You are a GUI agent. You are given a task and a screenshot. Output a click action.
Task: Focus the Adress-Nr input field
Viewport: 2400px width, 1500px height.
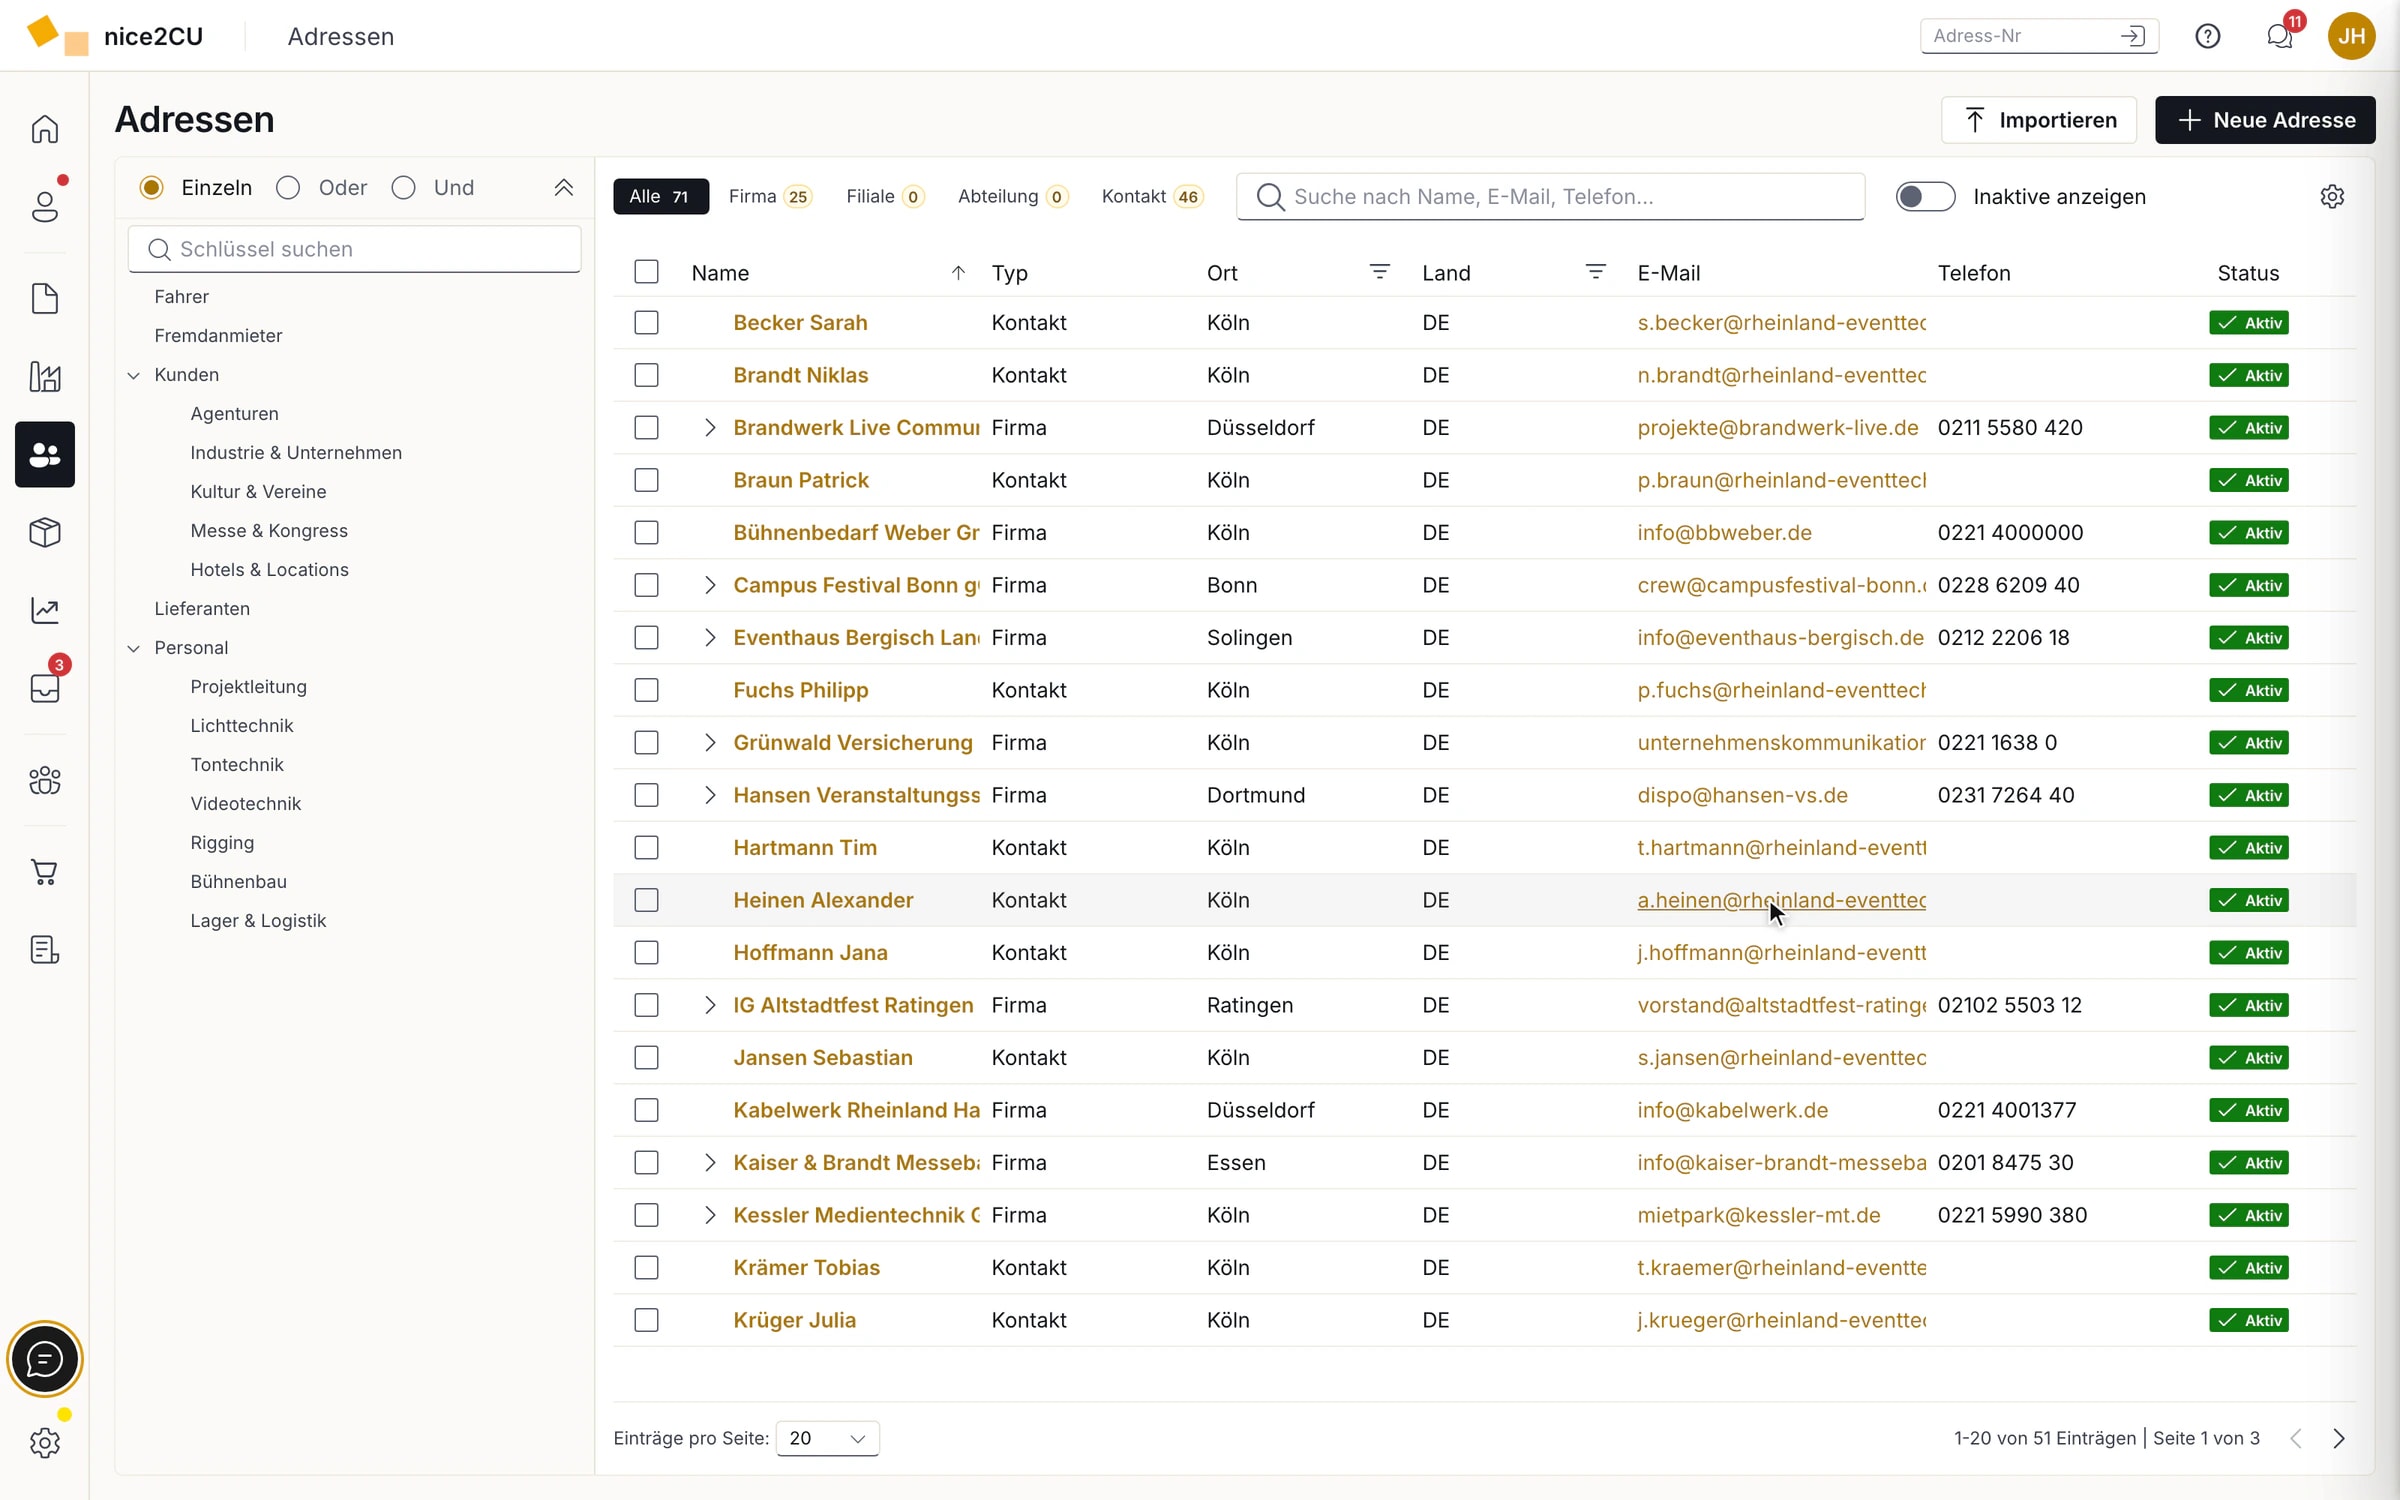pos(2039,36)
